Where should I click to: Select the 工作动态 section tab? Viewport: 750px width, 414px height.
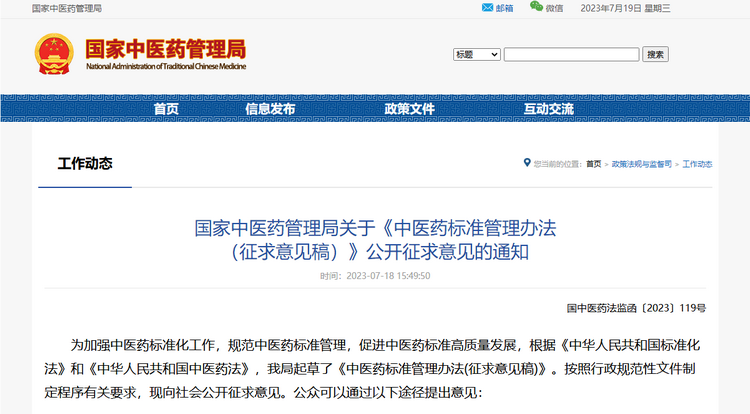coord(85,164)
